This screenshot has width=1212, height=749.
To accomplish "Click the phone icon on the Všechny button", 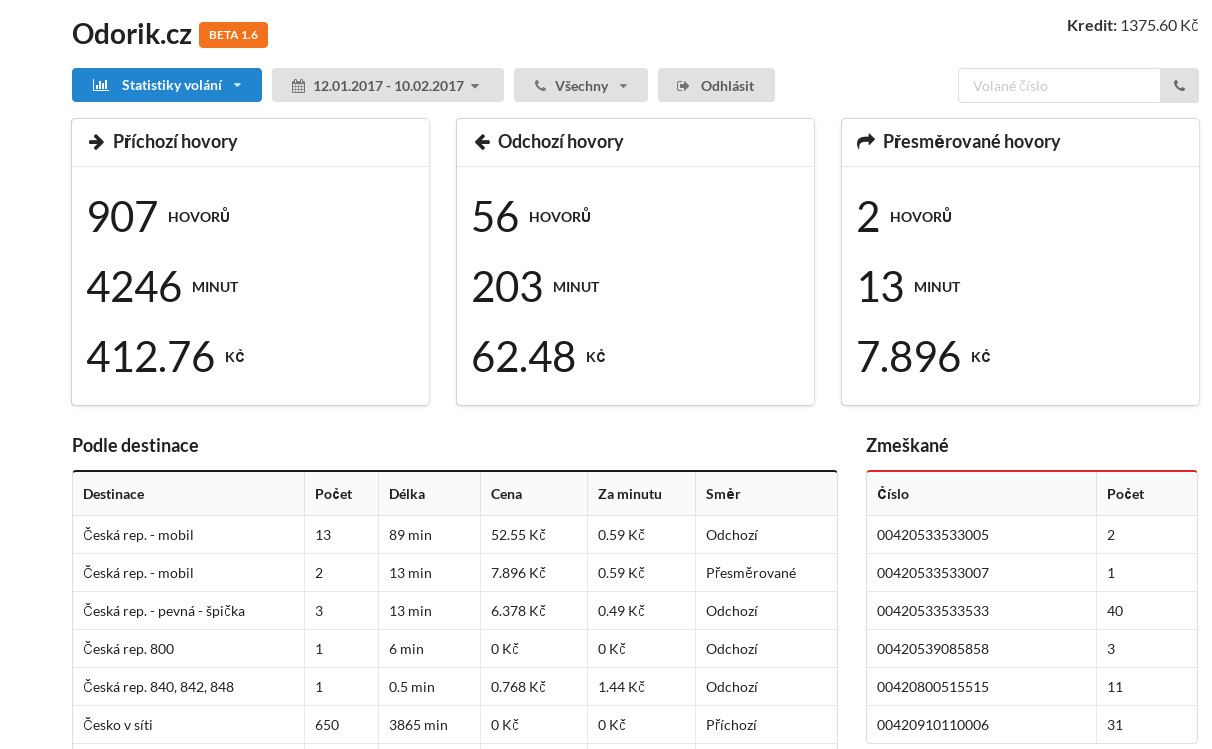I will pyautogui.click(x=540, y=86).
